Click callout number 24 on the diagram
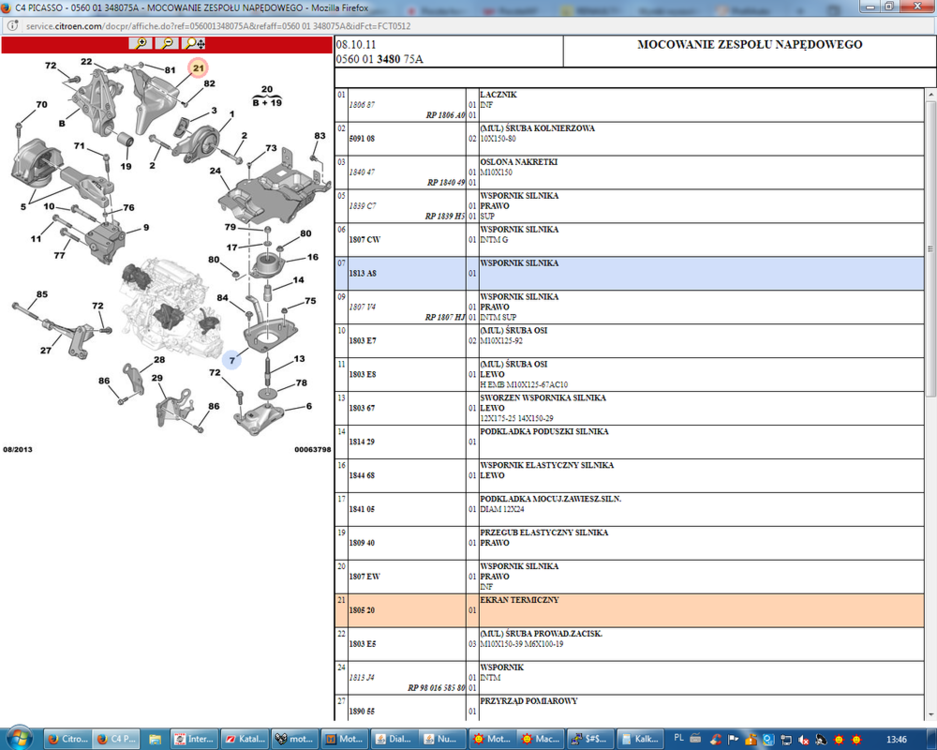 [x=215, y=170]
